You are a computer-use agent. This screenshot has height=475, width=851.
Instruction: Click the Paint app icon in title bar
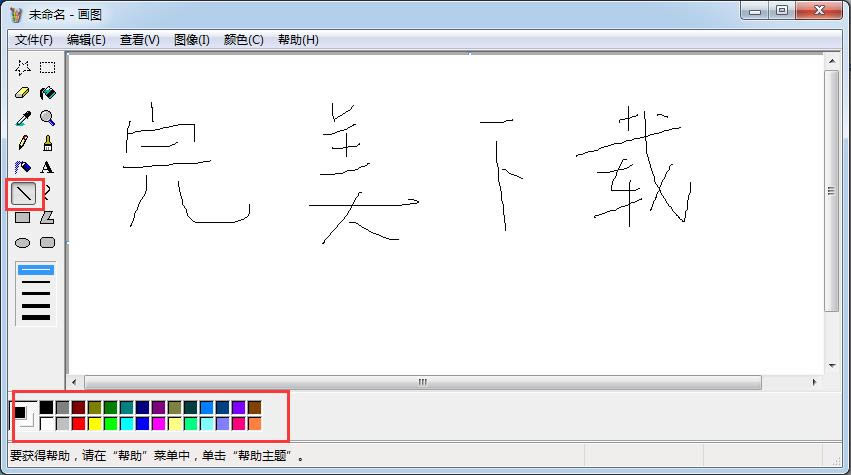[x=16, y=15]
